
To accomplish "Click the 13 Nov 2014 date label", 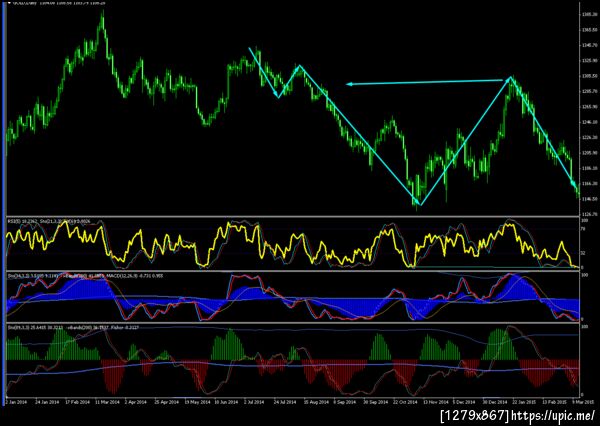I will (x=435, y=402).
